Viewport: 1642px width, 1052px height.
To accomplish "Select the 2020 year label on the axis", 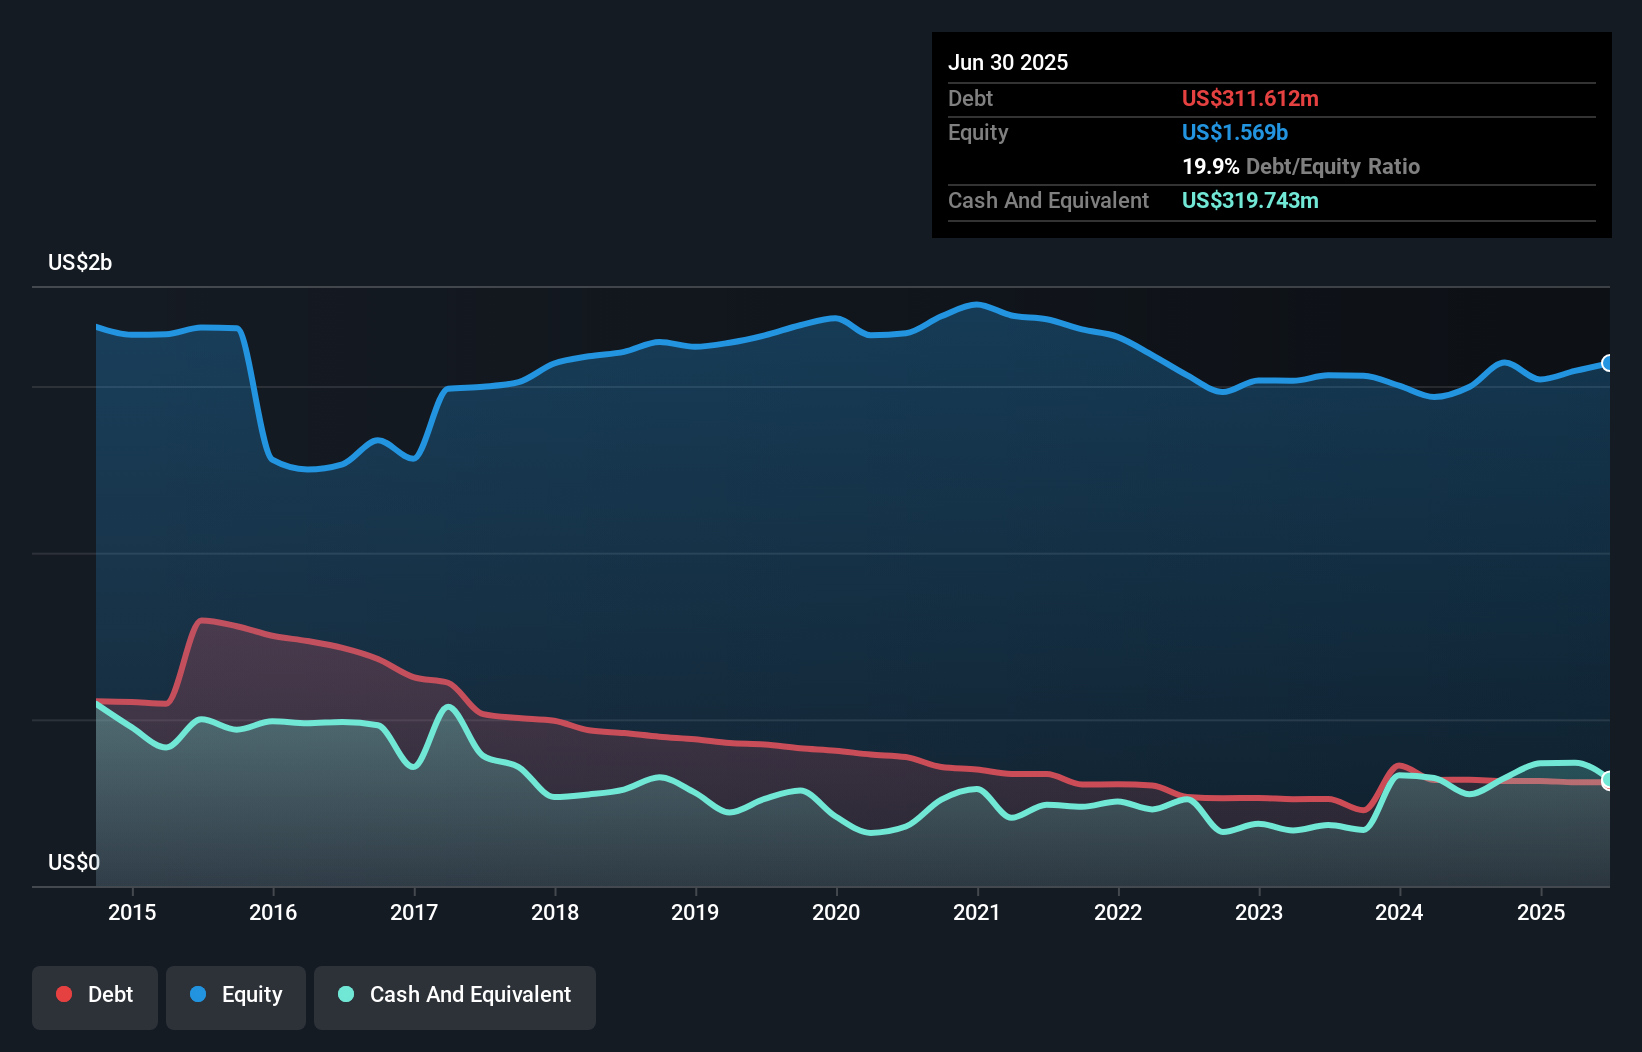I will tap(837, 912).
